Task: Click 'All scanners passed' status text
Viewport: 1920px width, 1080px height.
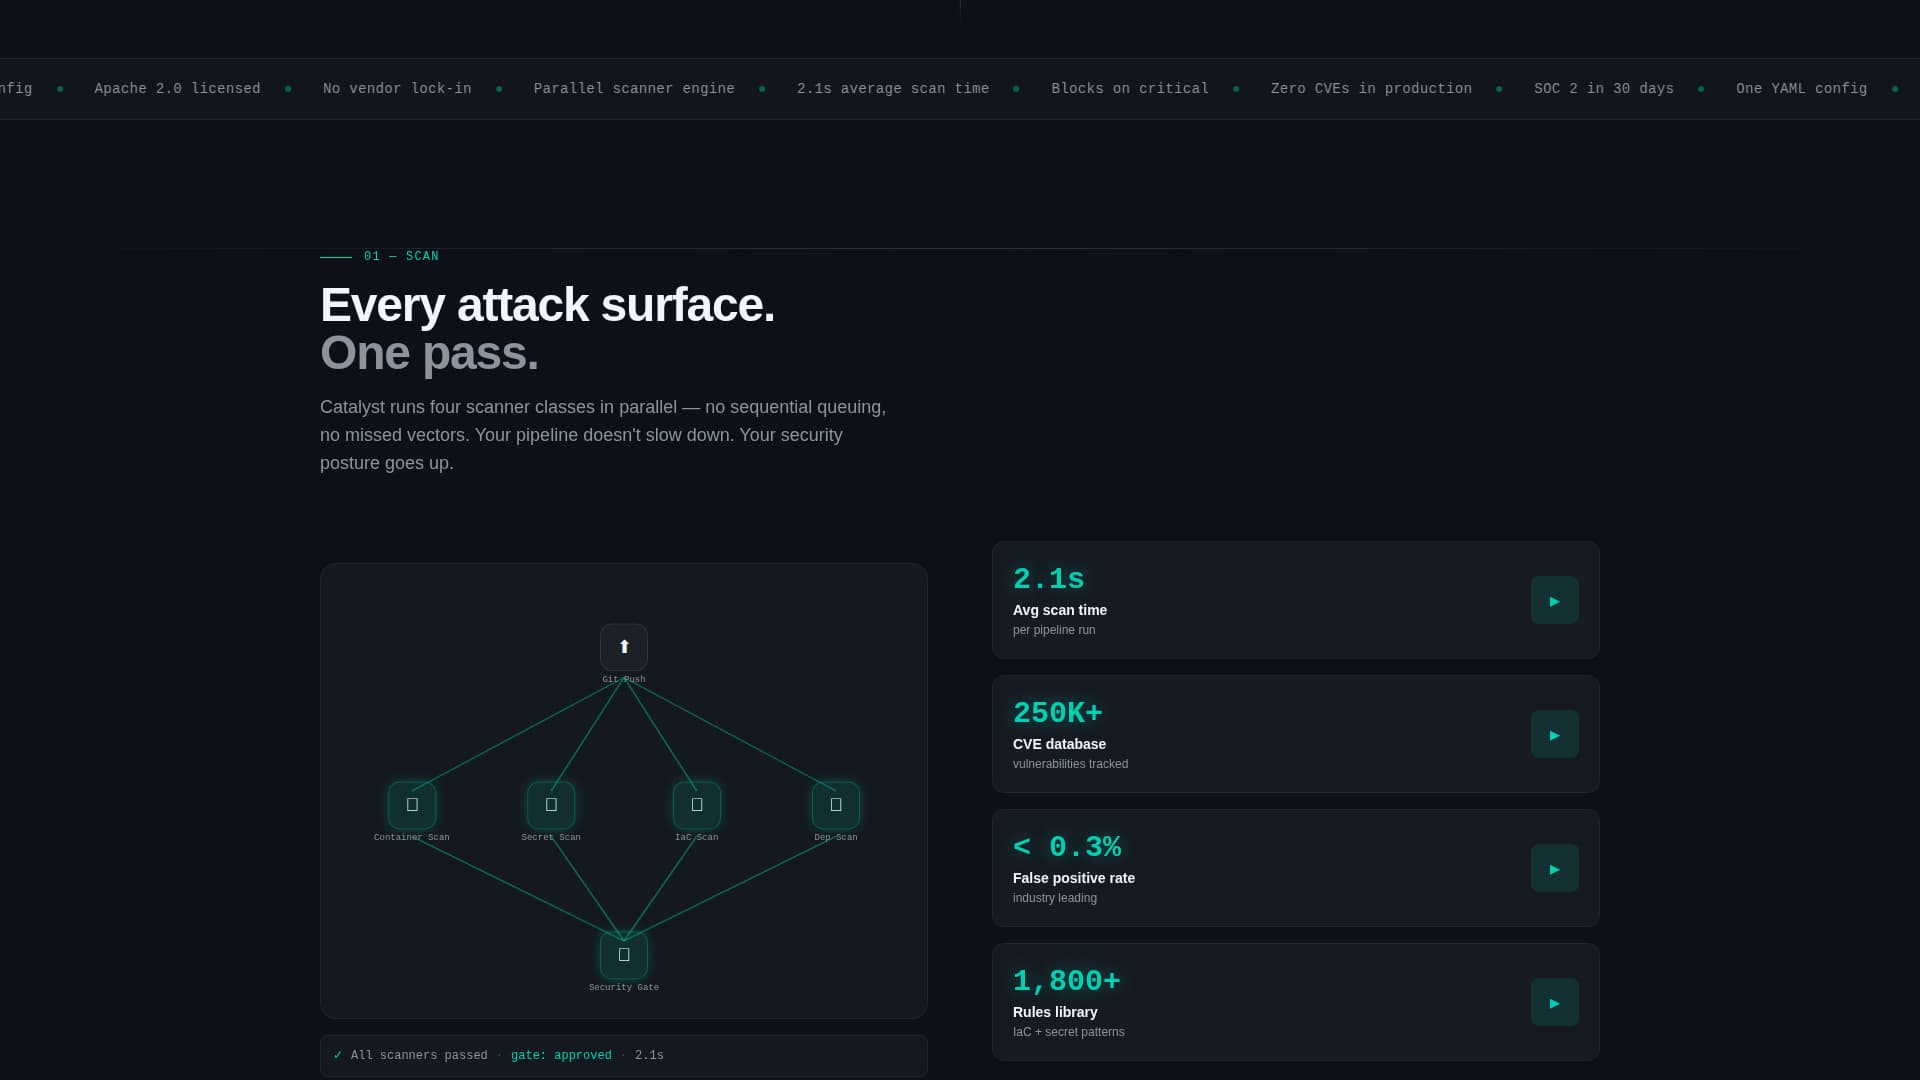Action: [x=419, y=1055]
